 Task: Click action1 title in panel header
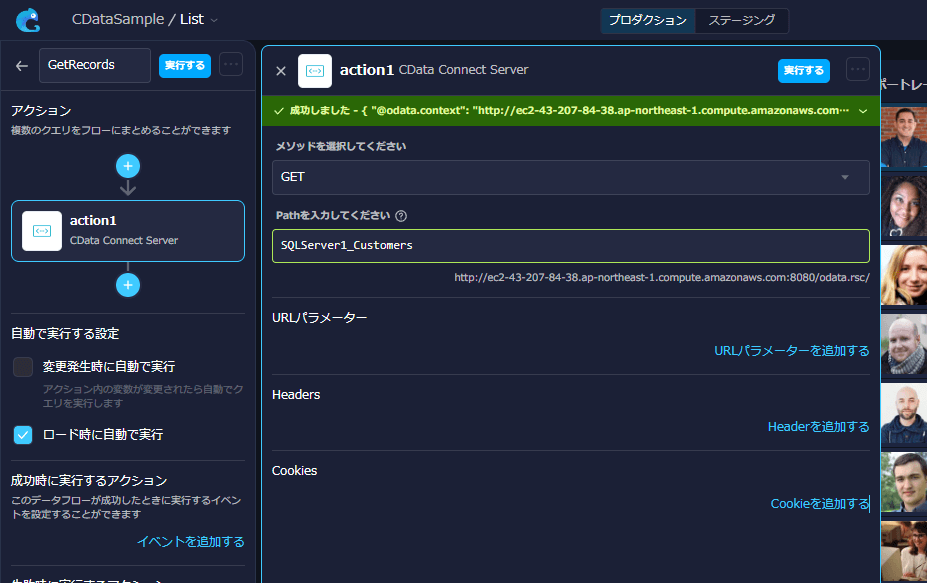(x=367, y=70)
